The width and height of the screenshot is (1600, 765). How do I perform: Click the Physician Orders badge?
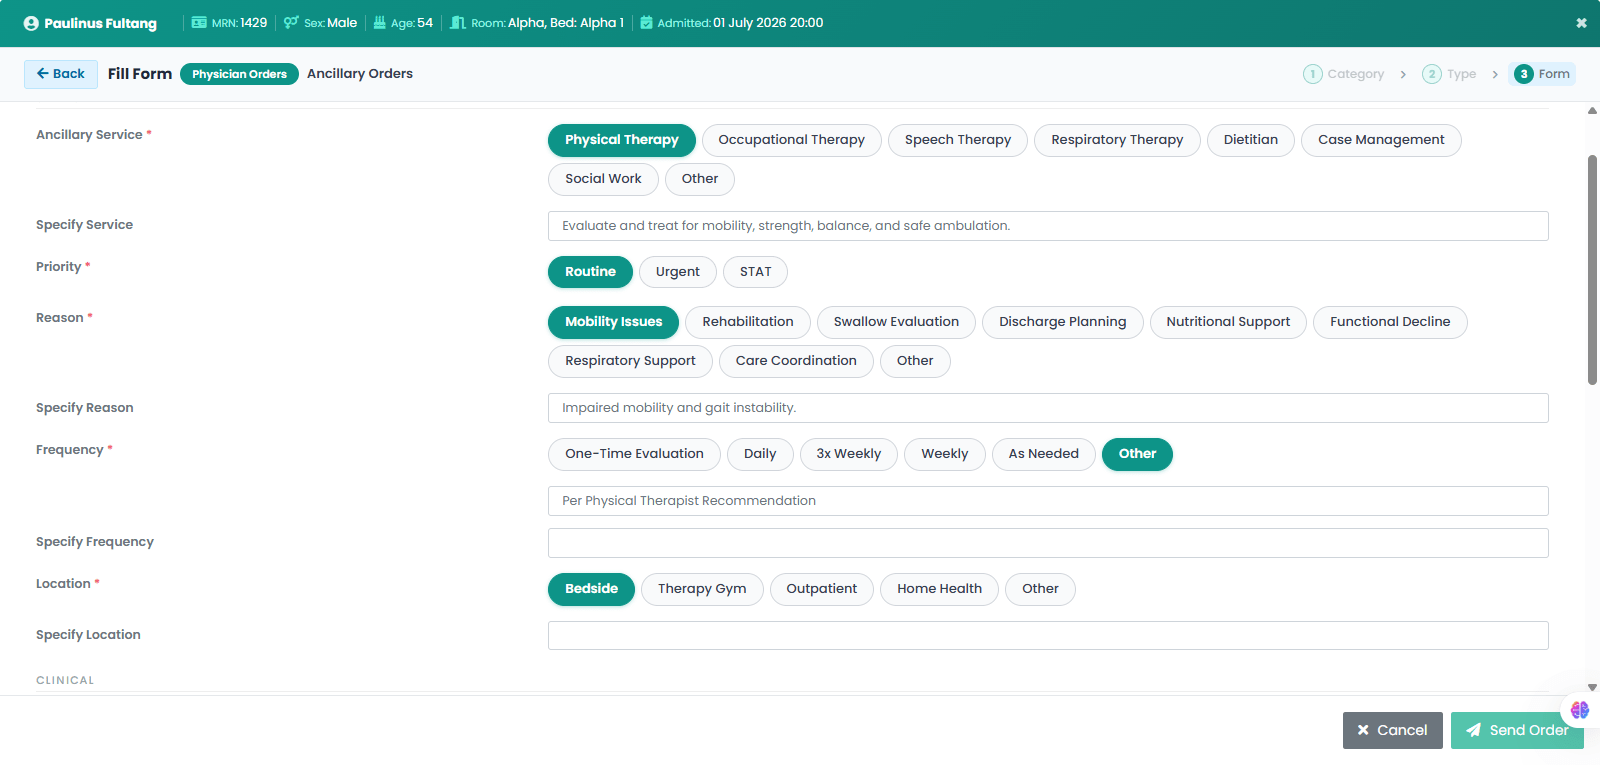tap(239, 74)
